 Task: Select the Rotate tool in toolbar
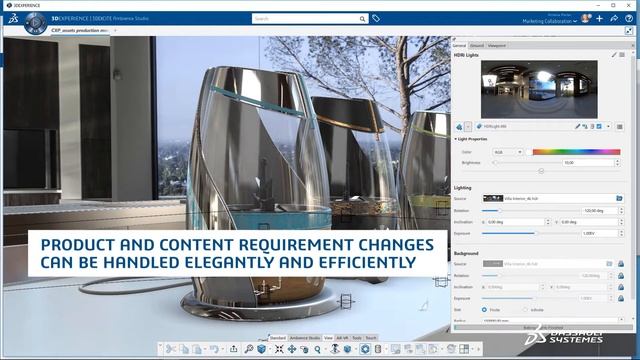tap(304, 349)
